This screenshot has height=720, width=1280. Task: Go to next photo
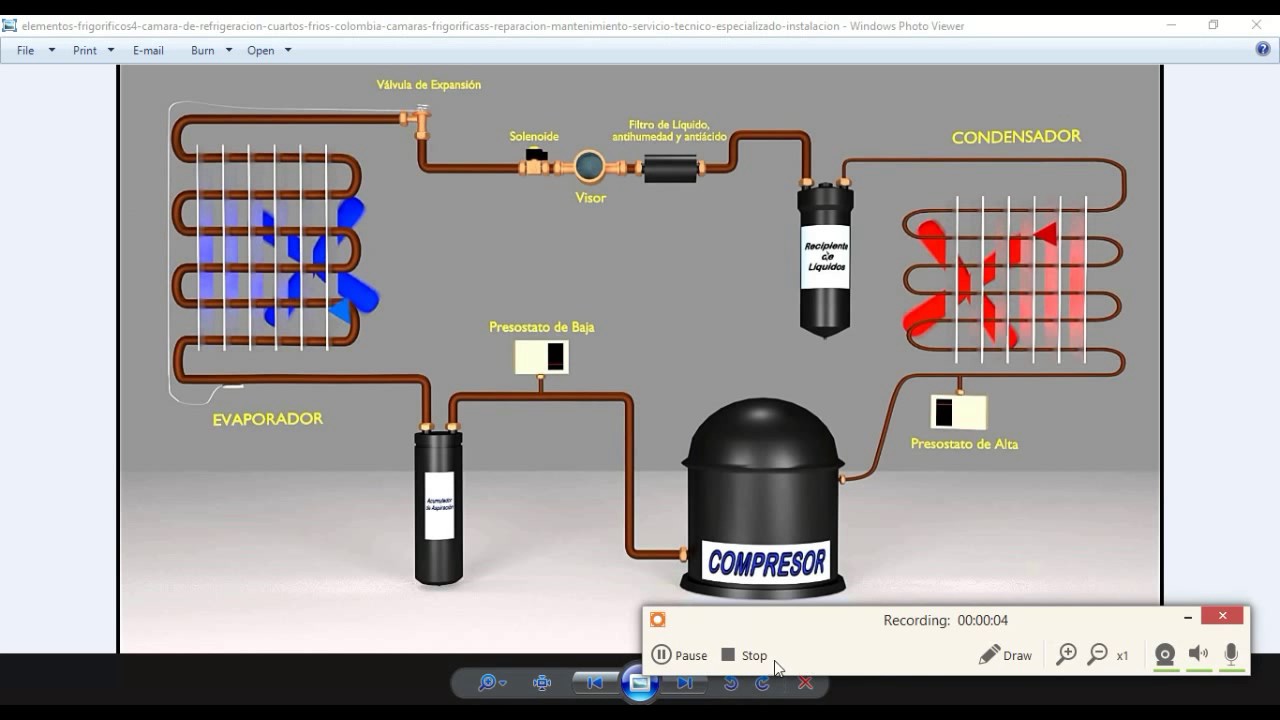(x=685, y=683)
